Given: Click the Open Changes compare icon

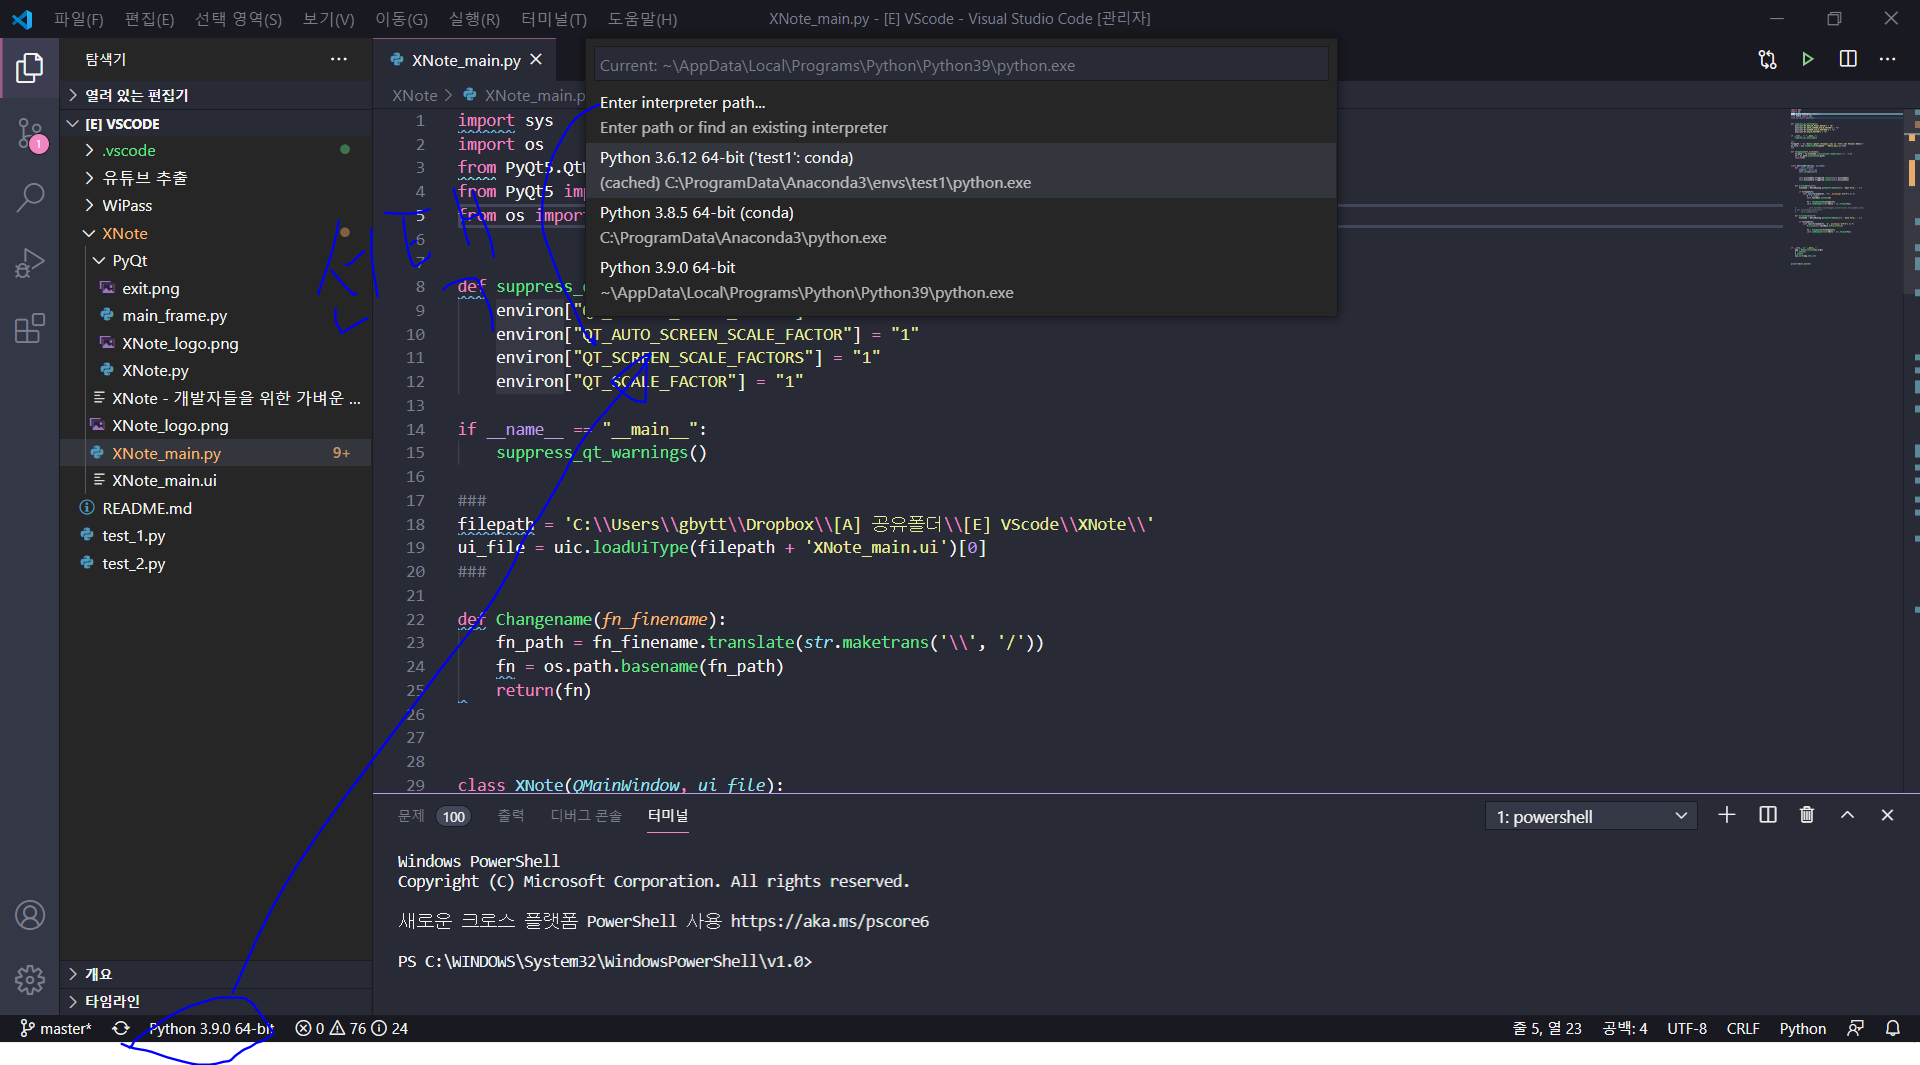Looking at the screenshot, I should pos(1767,59).
